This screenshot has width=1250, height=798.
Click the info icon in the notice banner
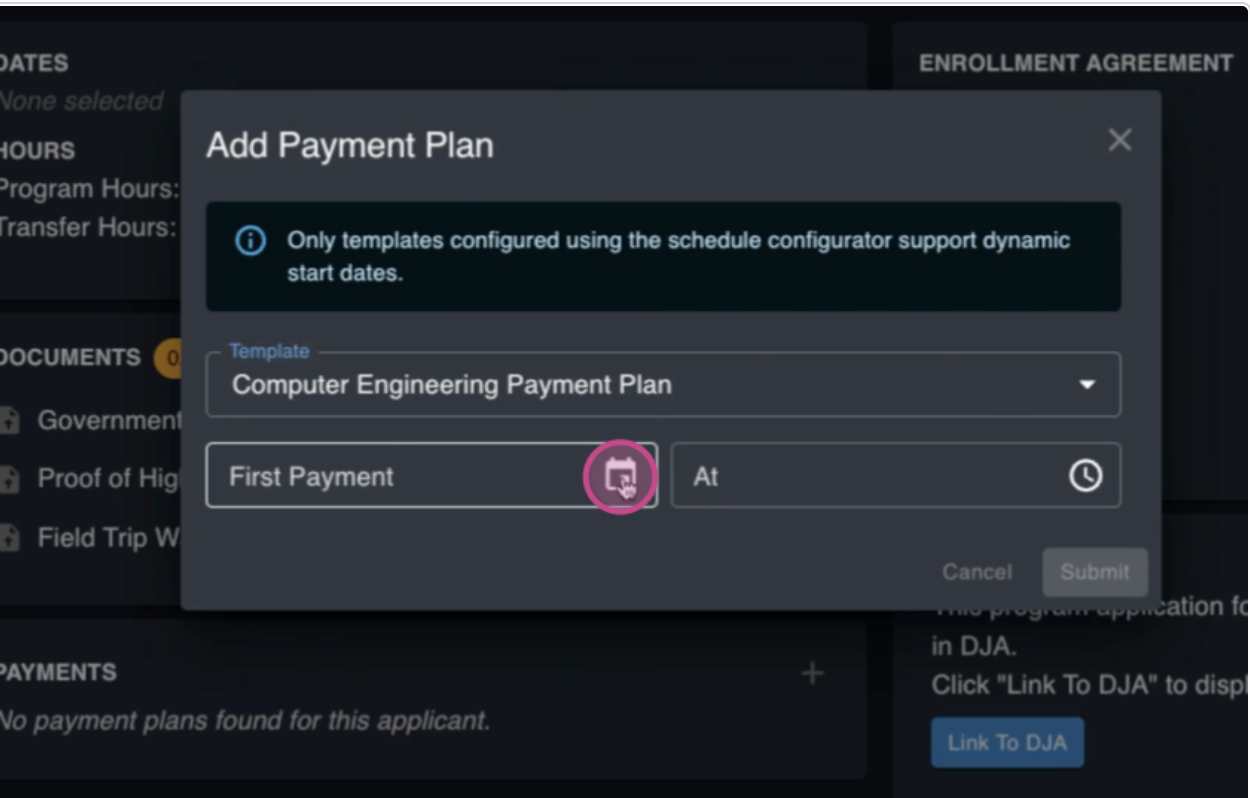click(x=250, y=241)
